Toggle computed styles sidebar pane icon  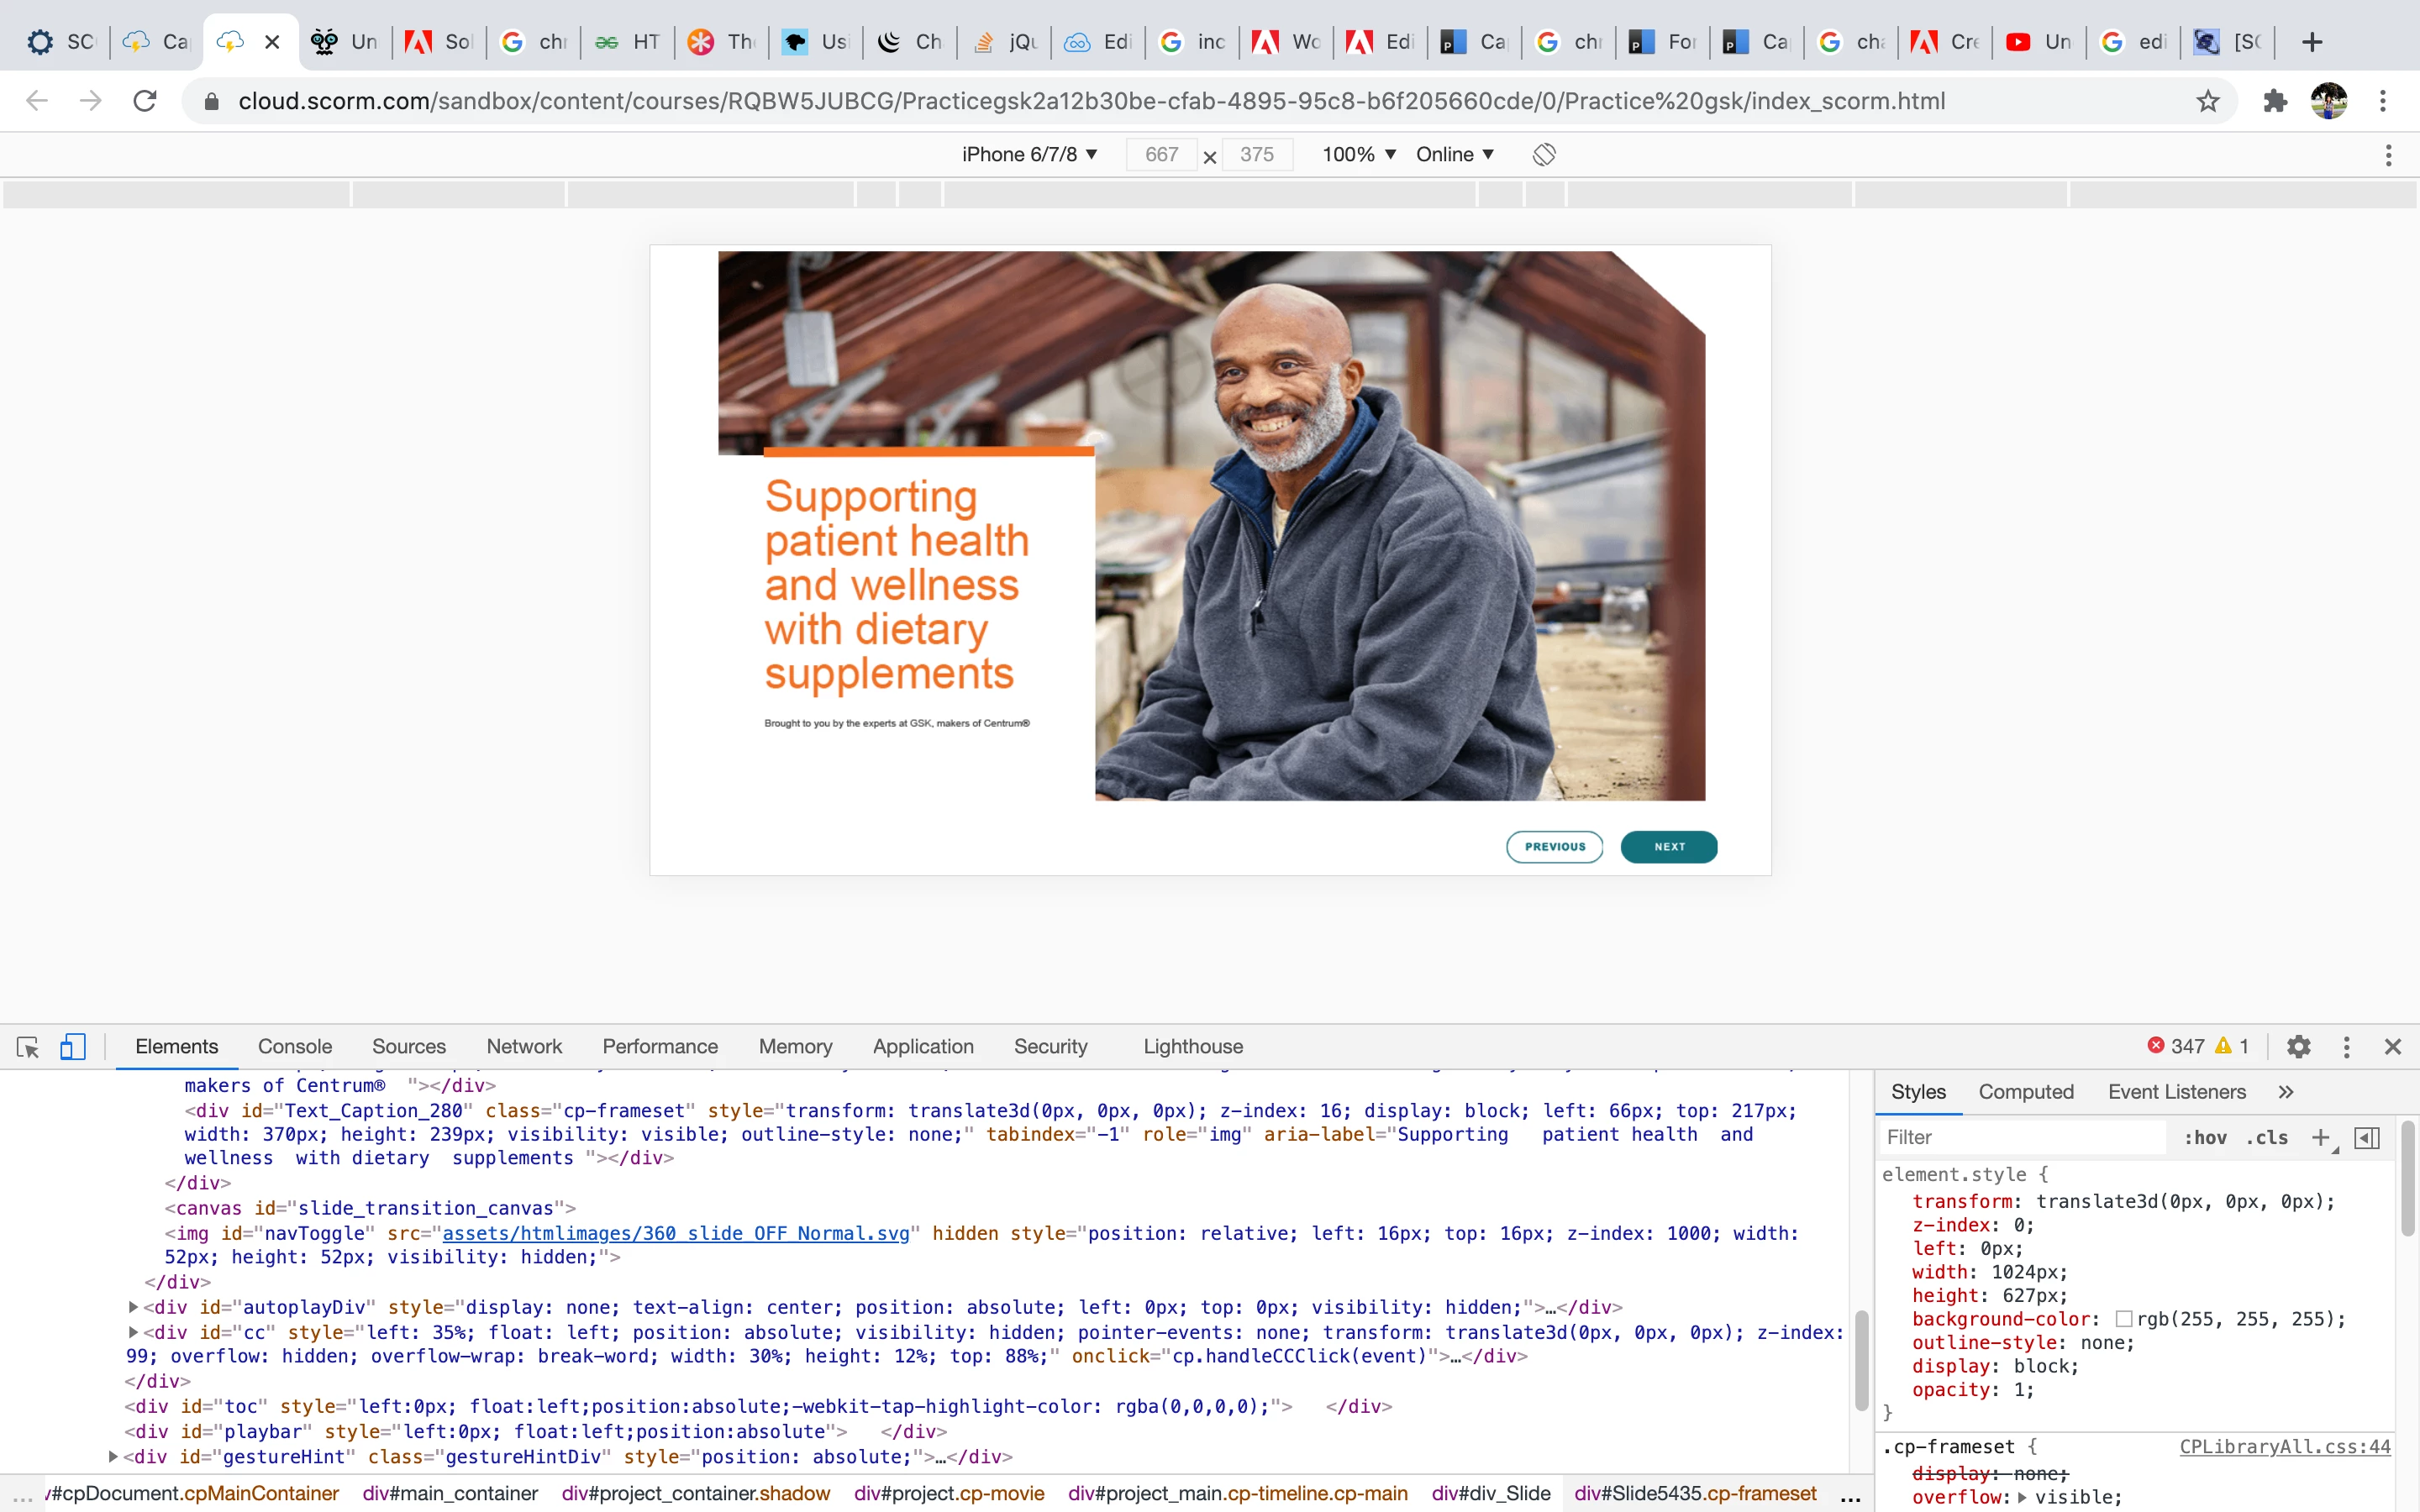pyautogui.click(x=2367, y=1137)
